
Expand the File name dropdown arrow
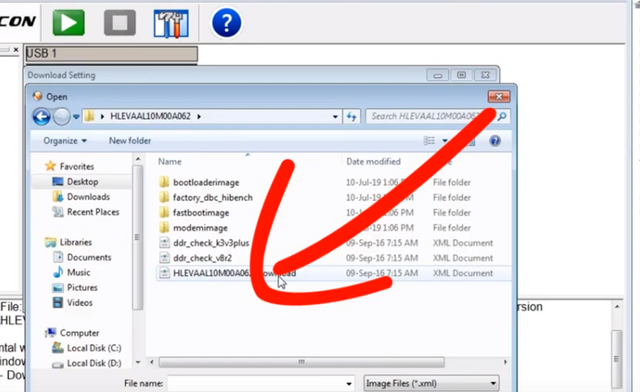click(x=349, y=383)
